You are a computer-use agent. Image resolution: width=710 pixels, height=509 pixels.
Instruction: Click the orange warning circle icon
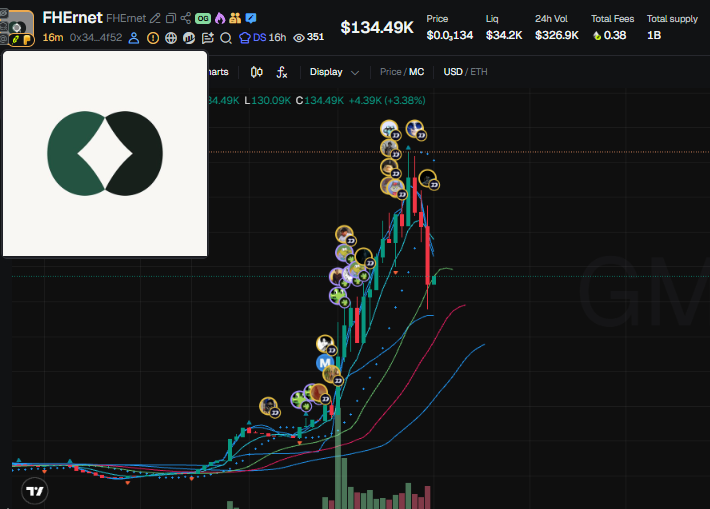[x=153, y=38]
